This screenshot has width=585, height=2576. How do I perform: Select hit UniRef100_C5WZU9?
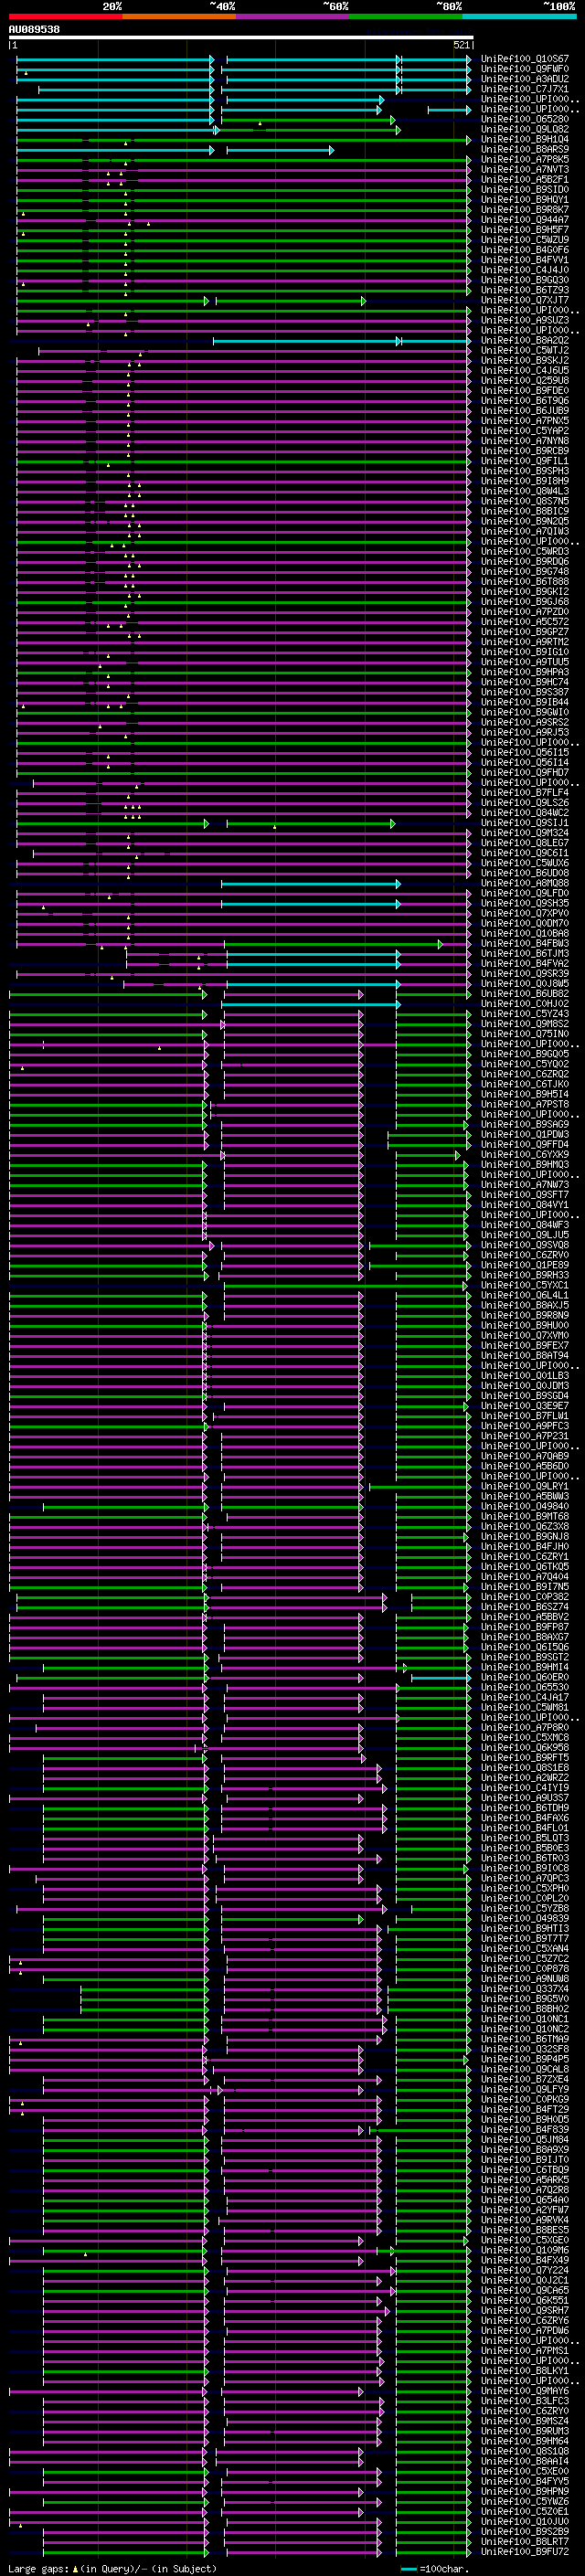coord(525,240)
